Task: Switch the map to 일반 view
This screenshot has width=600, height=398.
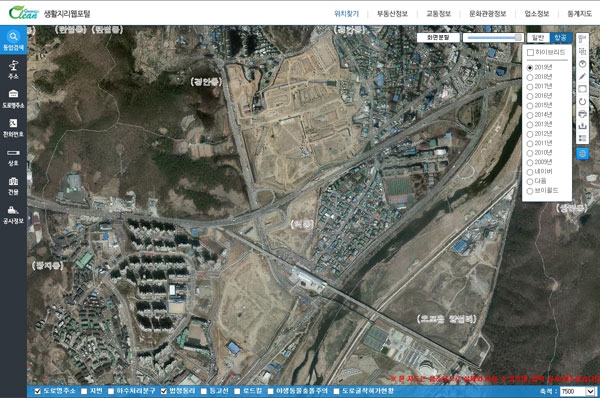Action: click(538, 38)
